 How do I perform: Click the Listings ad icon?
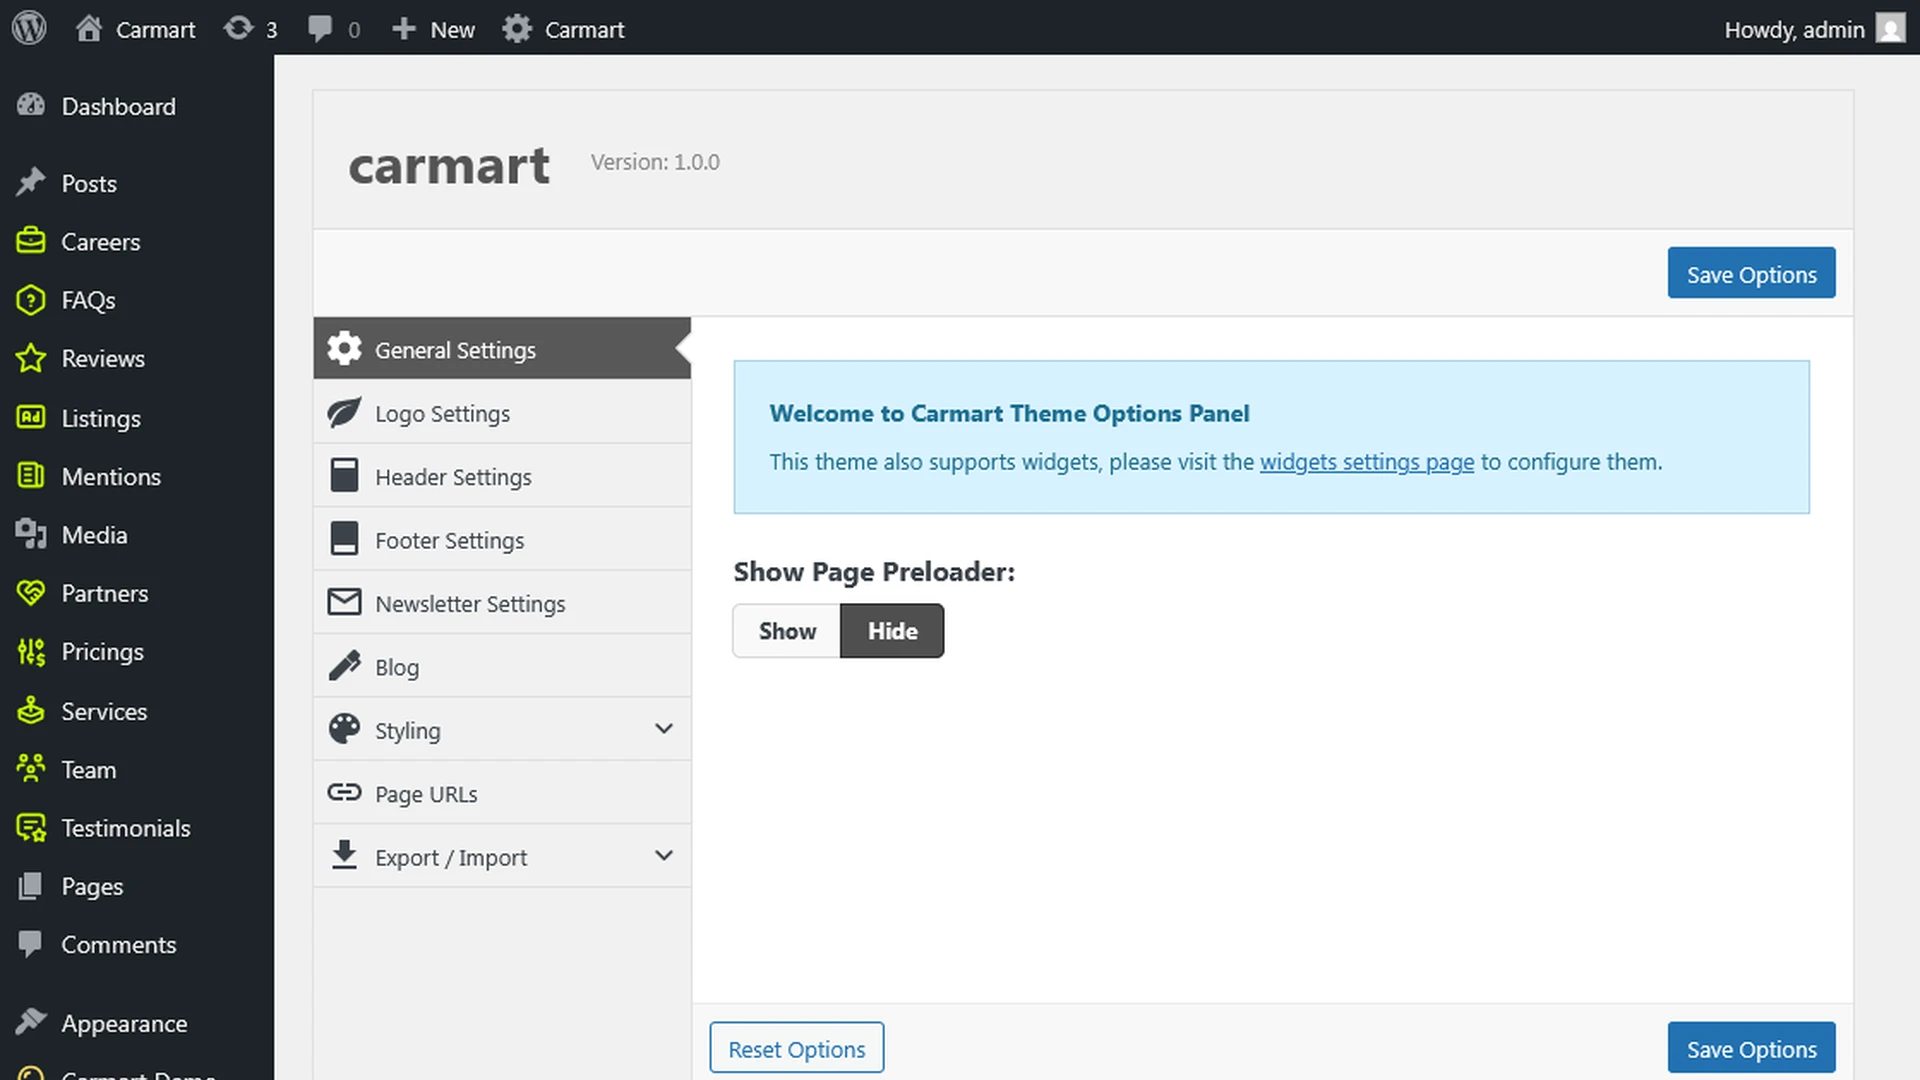pyautogui.click(x=31, y=417)
